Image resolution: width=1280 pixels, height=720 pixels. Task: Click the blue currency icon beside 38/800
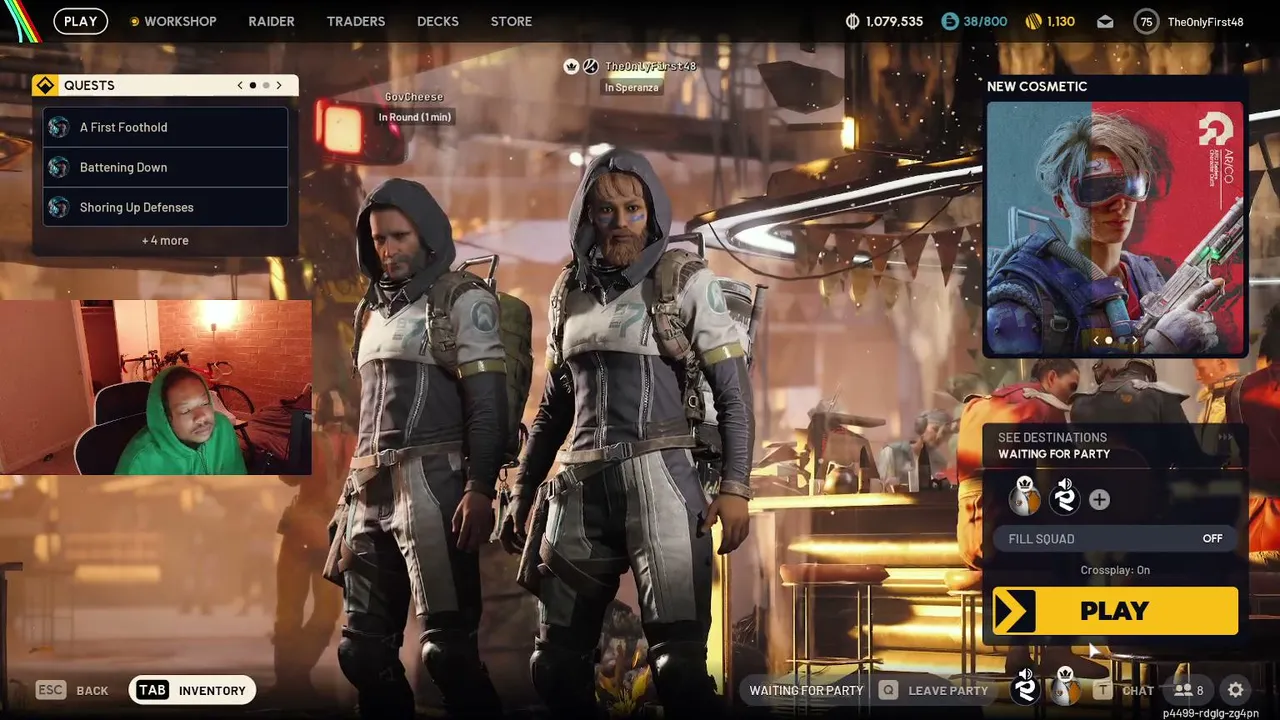[x=950, y=21]
